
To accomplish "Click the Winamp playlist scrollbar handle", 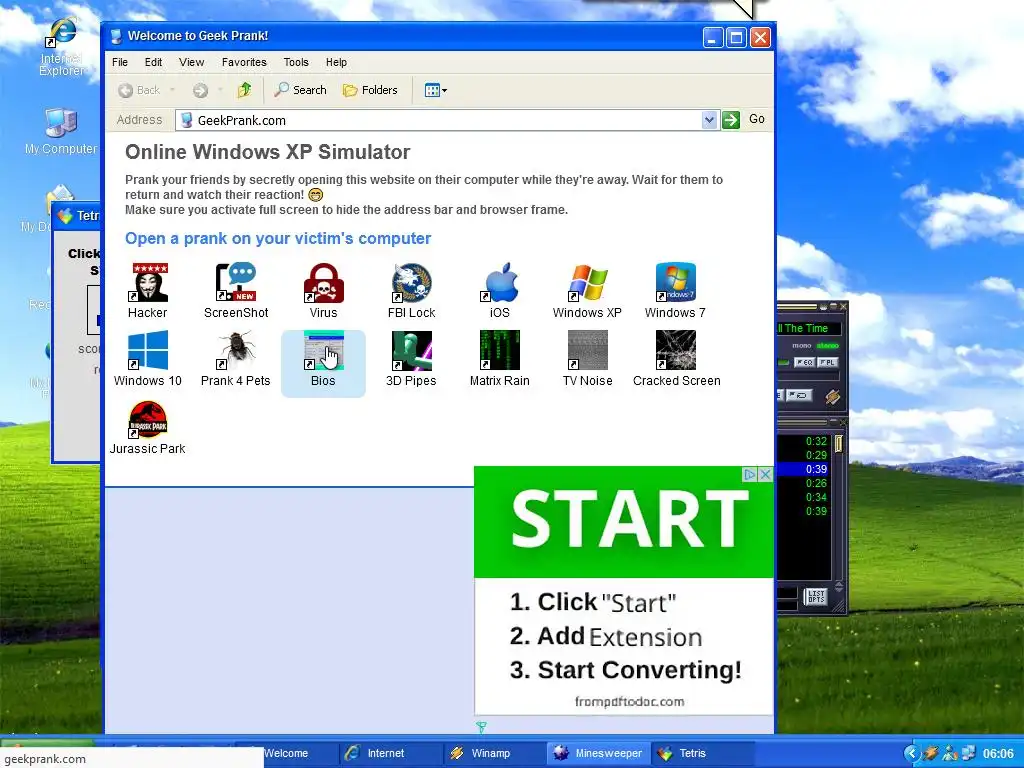I will point(839,443).
